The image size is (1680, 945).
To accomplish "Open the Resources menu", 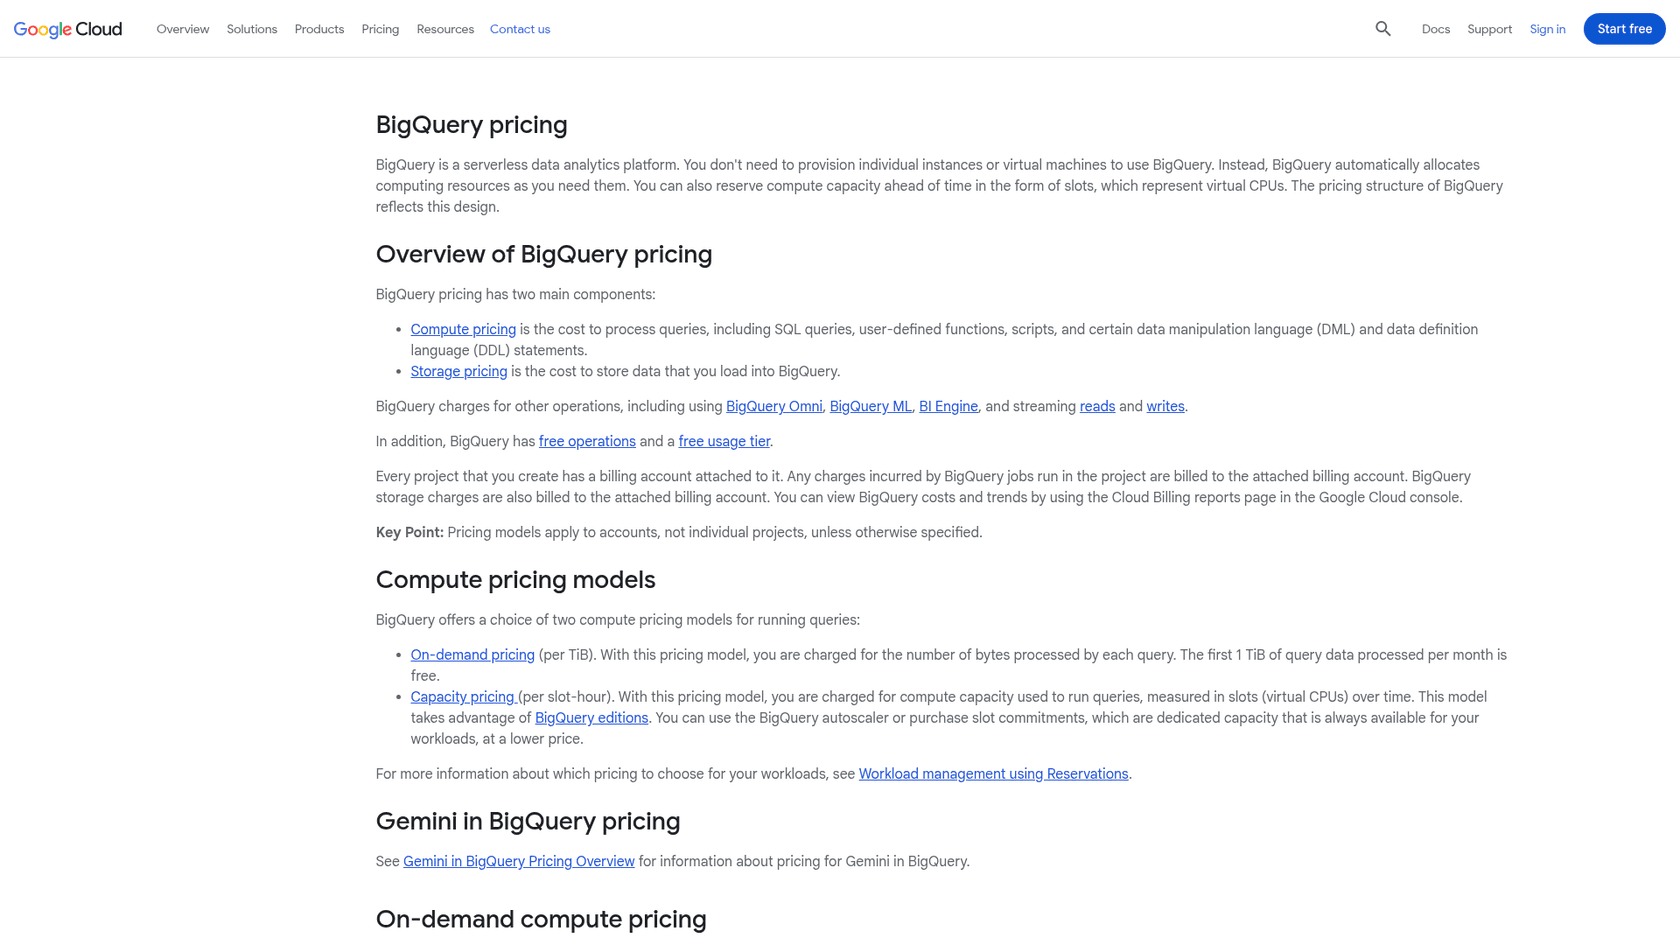I will [445, 29].
